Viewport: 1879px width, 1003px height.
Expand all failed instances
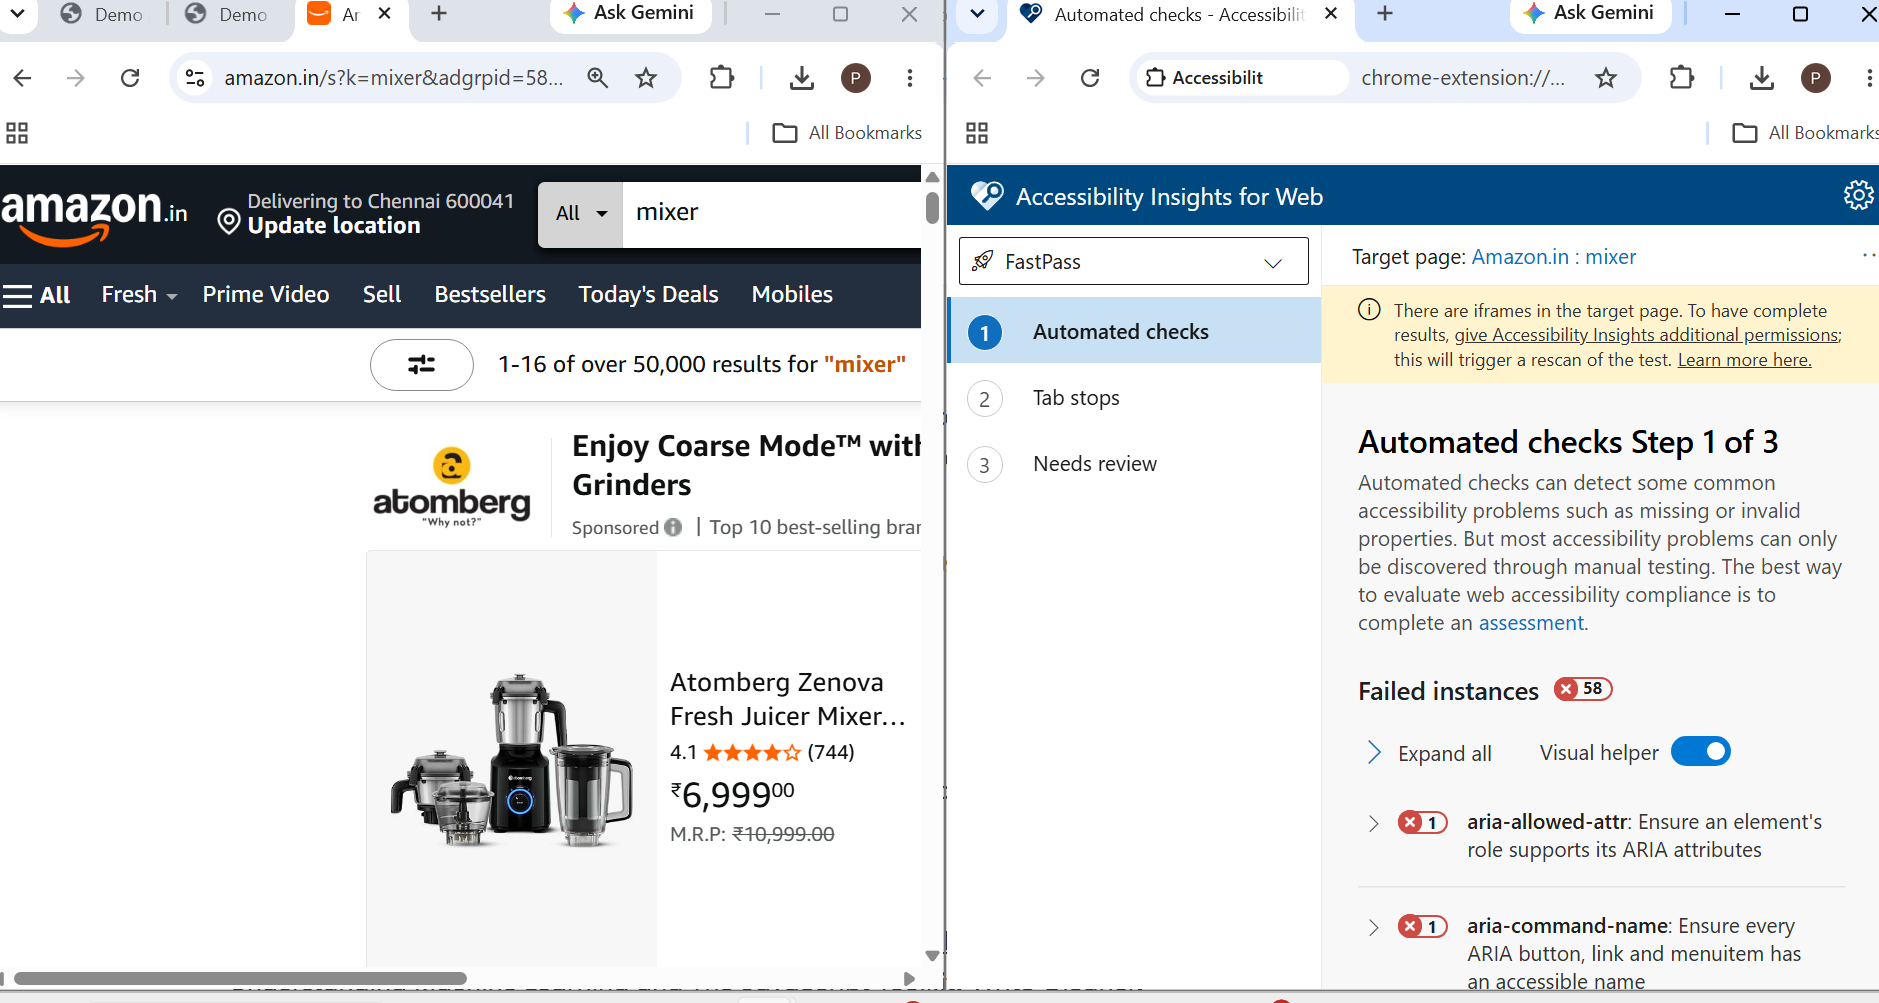click(1429, 753)
